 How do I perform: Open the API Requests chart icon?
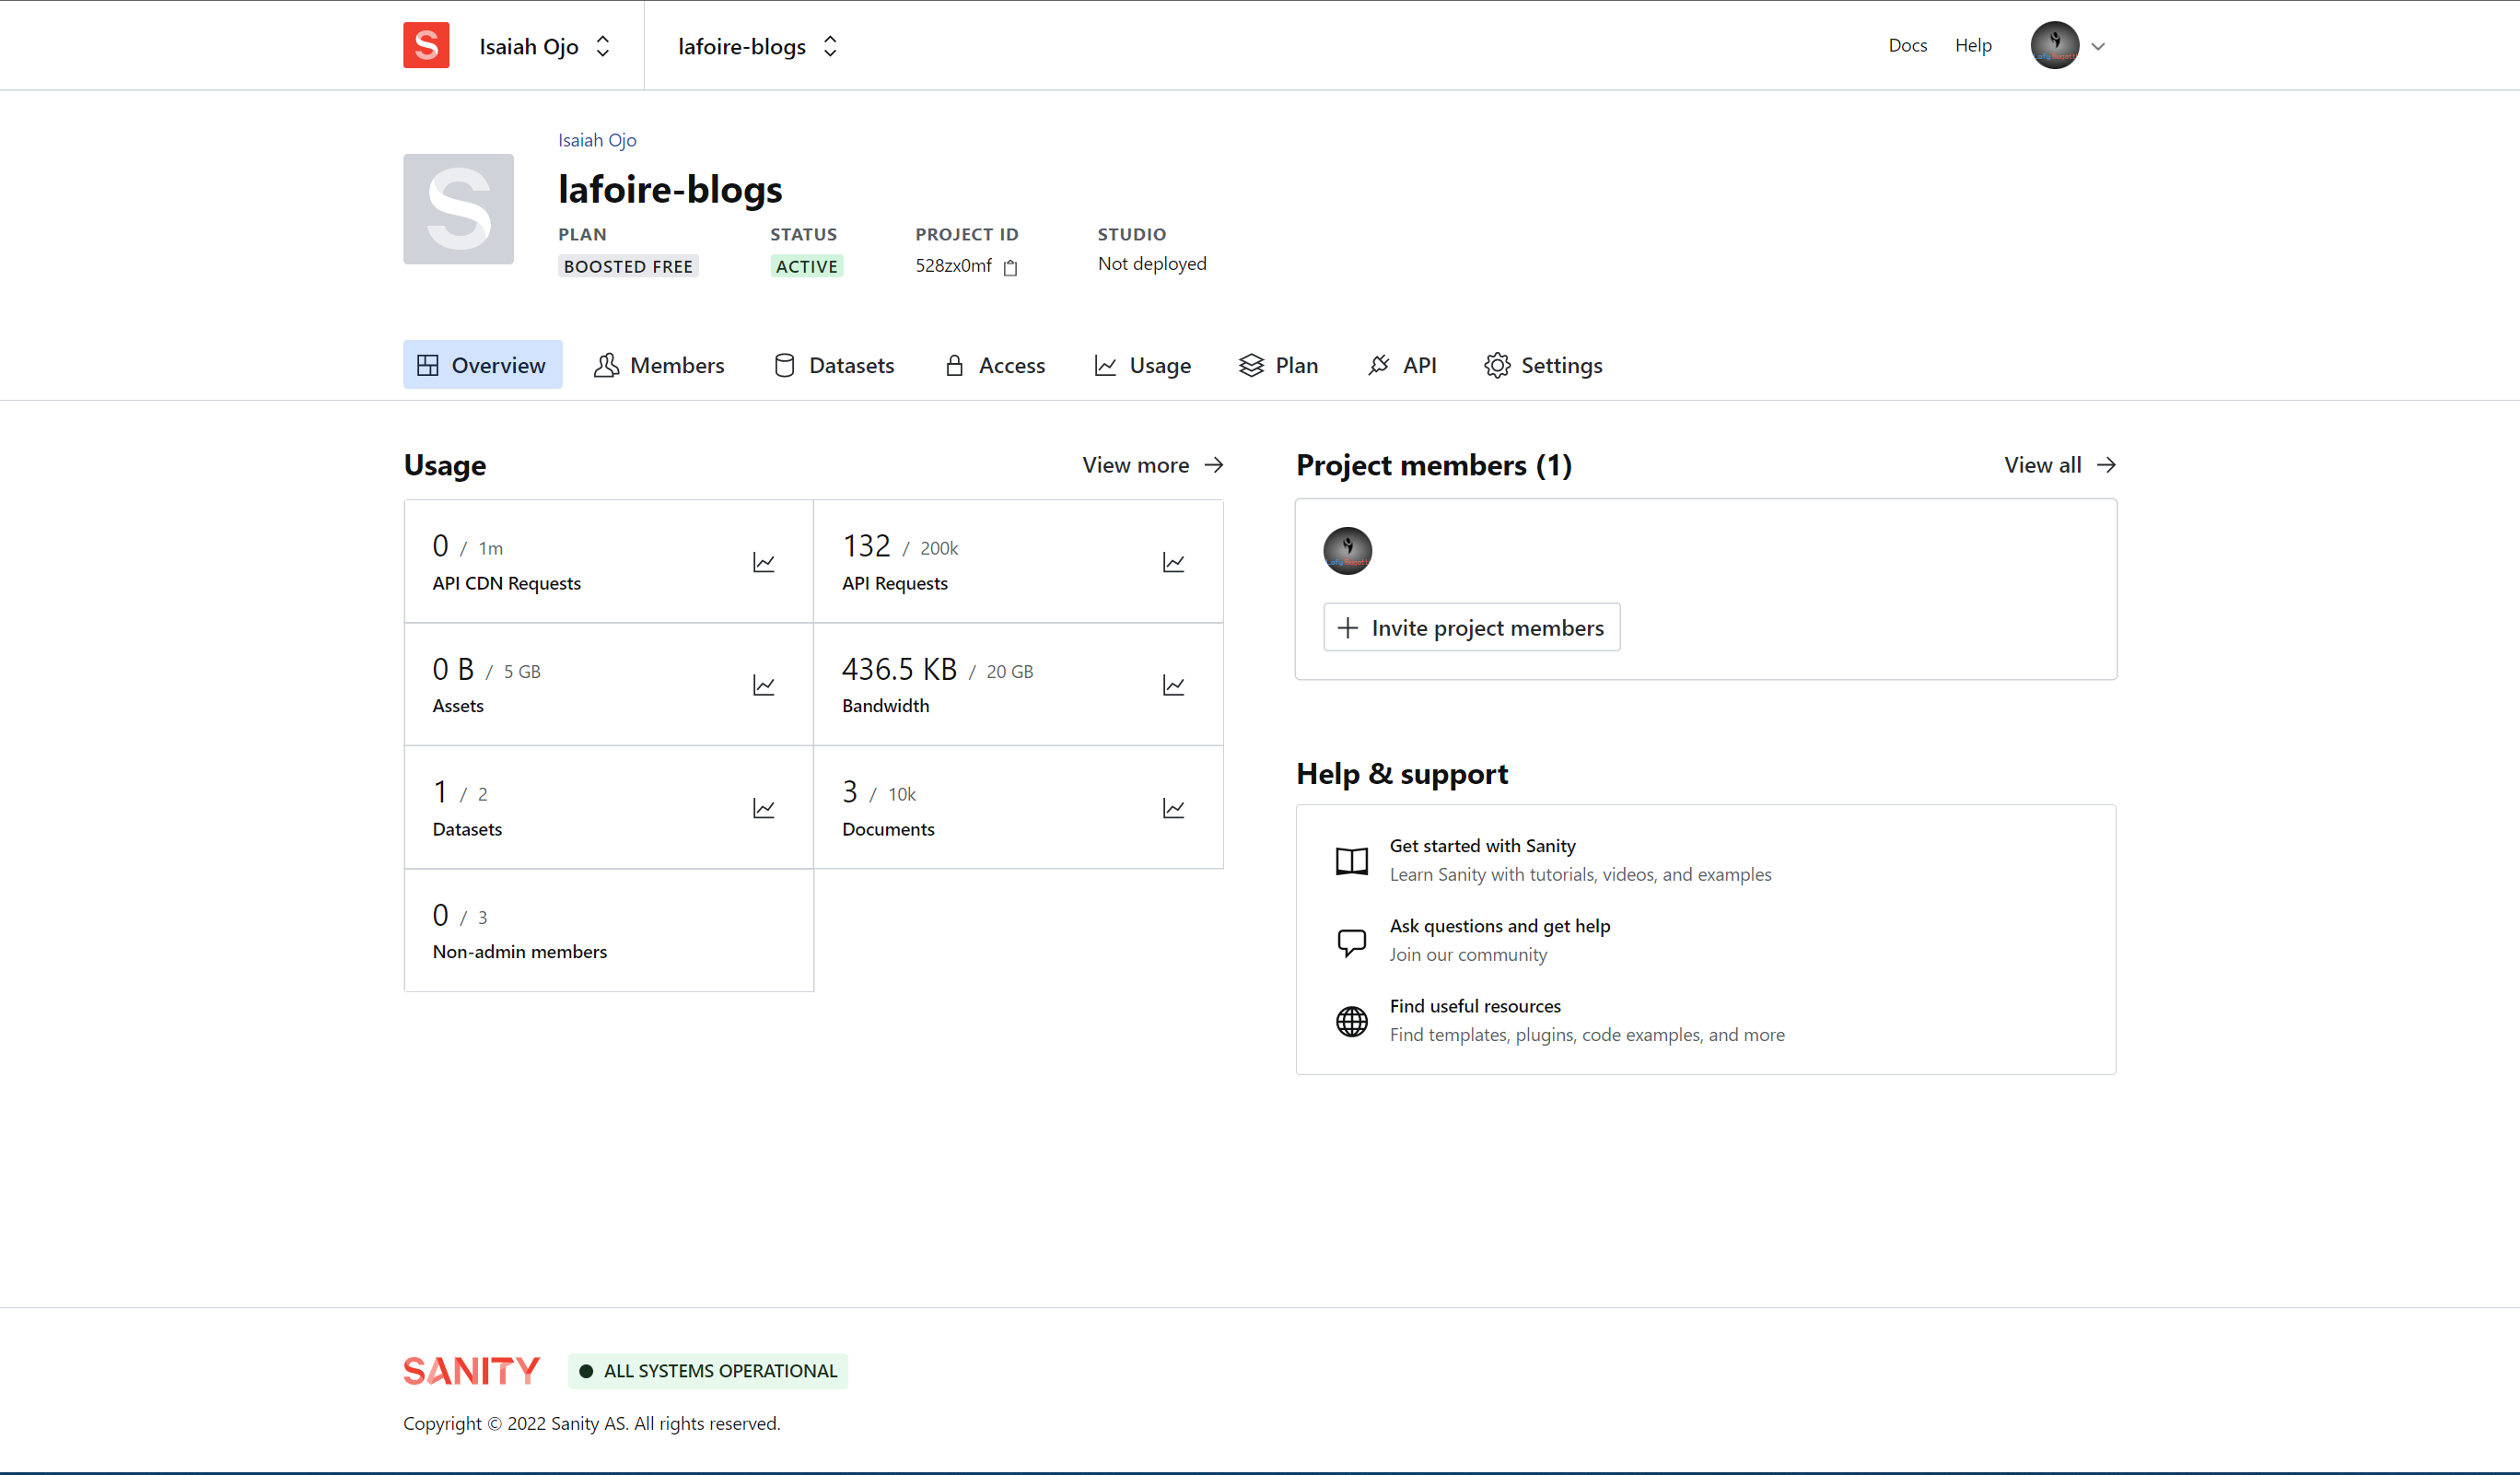click(1173, 563)
